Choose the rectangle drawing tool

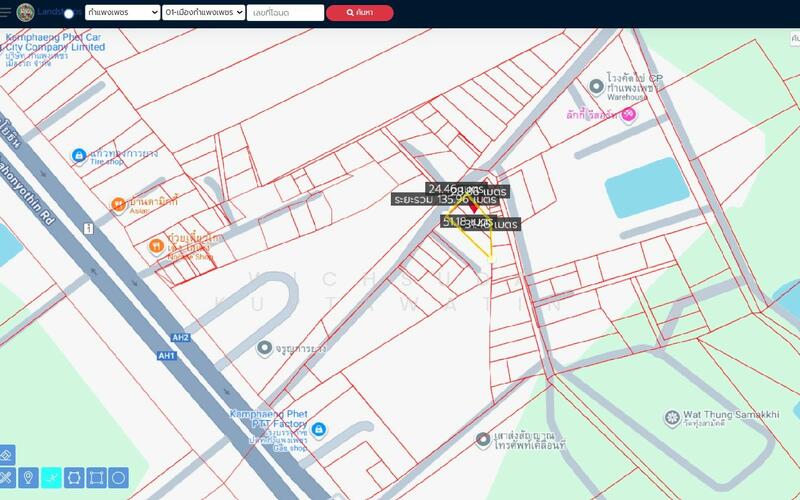tap(96, 477)
